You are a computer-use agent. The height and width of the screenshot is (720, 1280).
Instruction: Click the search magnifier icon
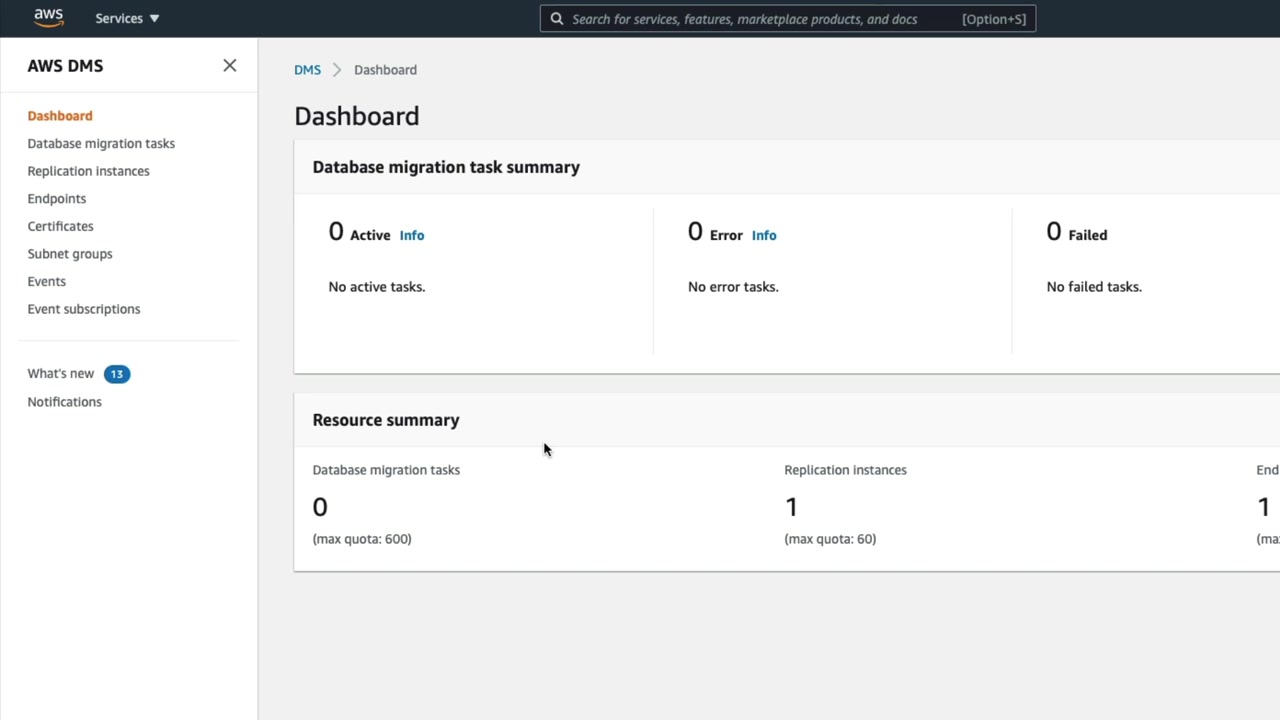[557, 19]
